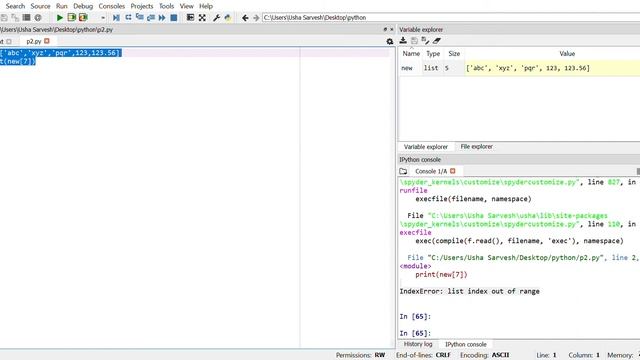Viewport: 640px width, 360px height.
Task: Run current cell toolbar icon
Action: tap(71, 18)
